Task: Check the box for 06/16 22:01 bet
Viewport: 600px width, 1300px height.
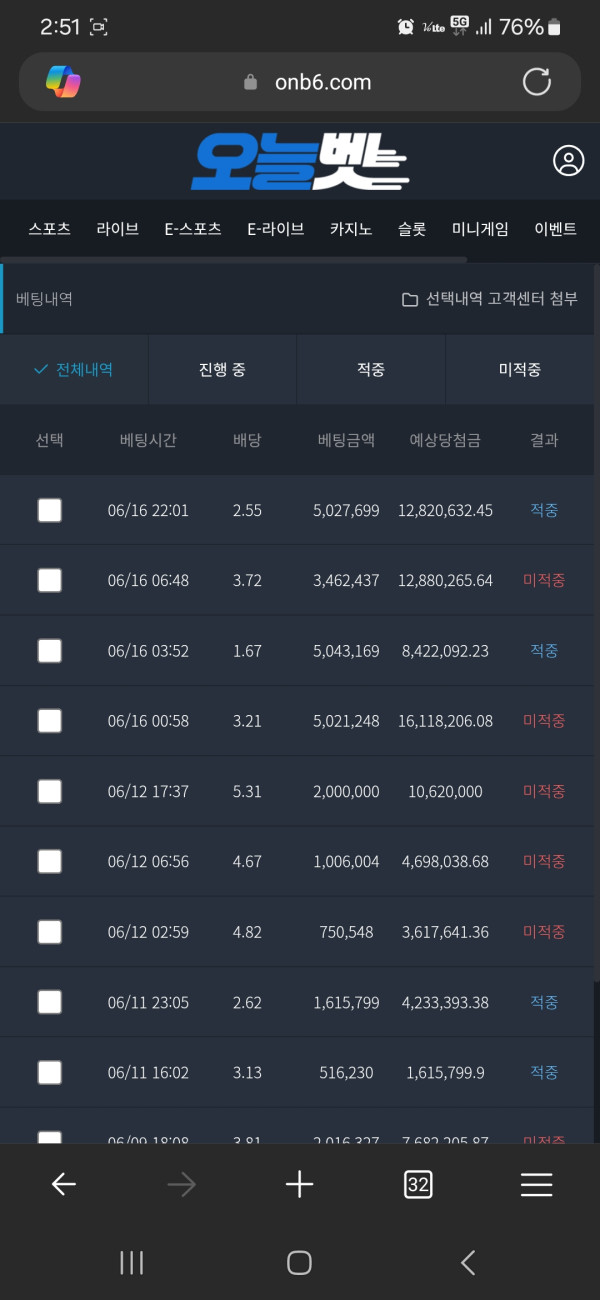Action: pos(50,511)
